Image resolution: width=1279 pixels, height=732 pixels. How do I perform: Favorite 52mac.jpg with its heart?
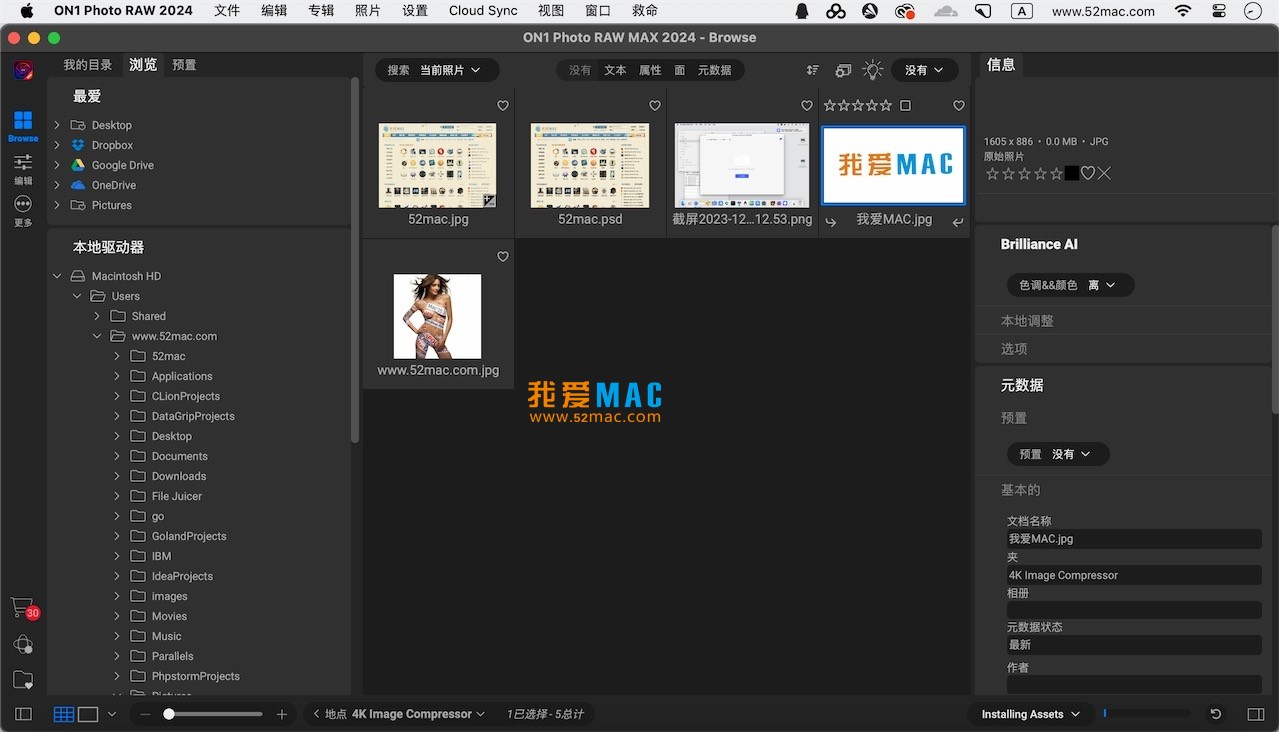pyautogui.click(x=503, y=106)
